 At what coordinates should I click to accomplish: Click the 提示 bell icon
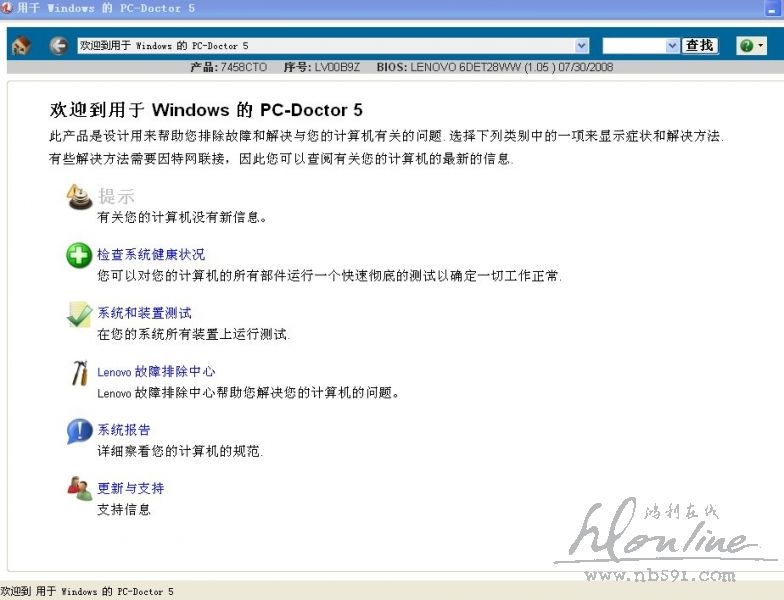(80, 196)
